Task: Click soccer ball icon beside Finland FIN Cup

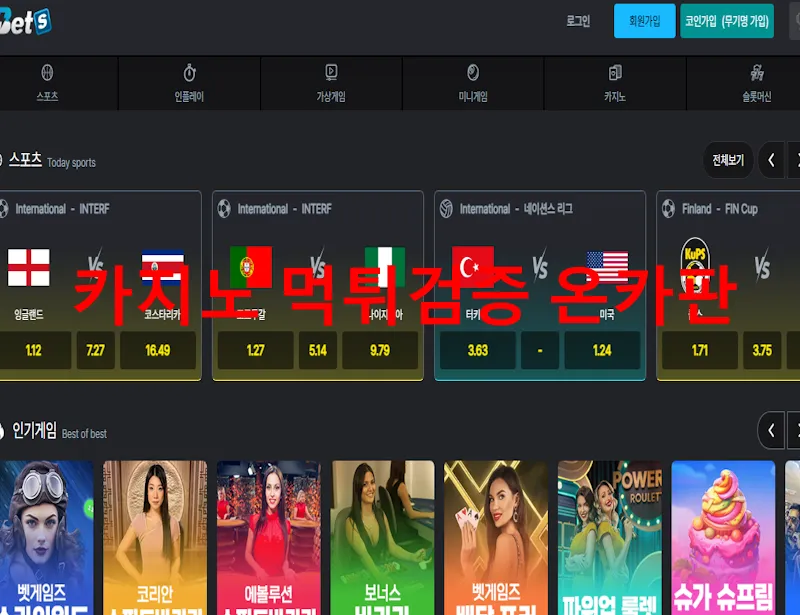Action: (668, 209)
